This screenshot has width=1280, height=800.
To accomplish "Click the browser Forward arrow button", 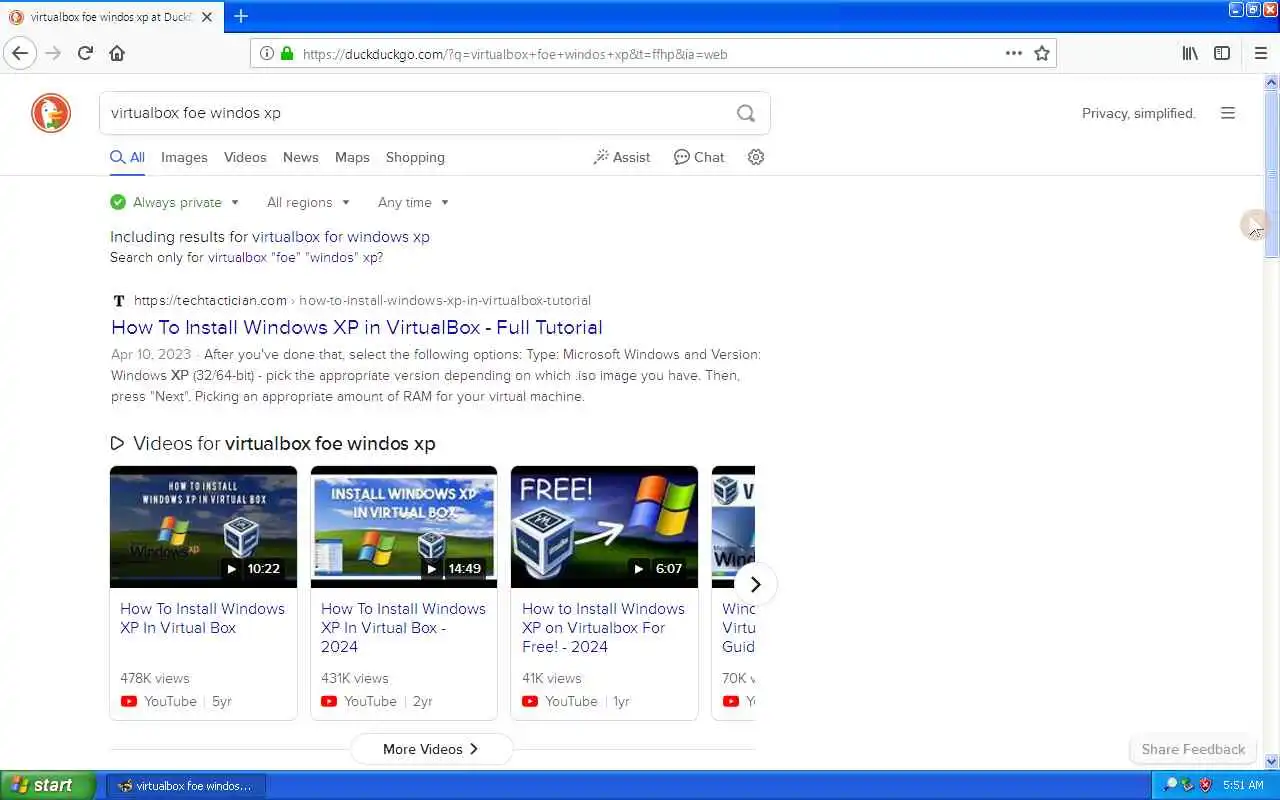I will tap(53, 53).
